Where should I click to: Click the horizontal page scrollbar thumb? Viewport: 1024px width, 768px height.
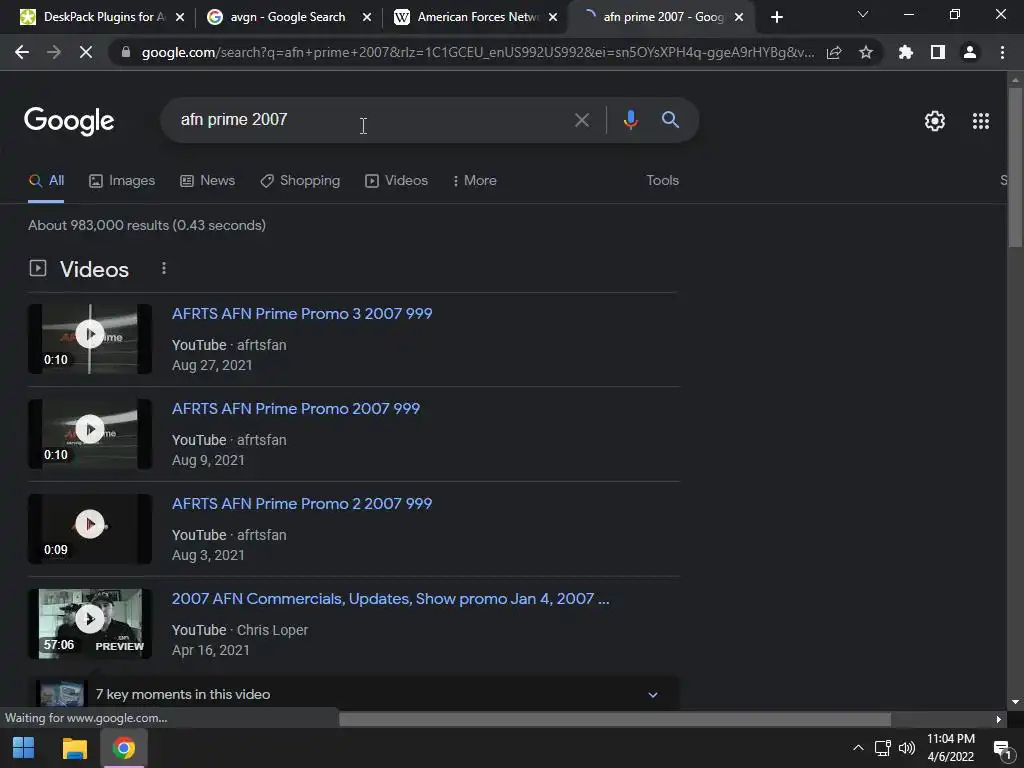(x=615, y=719)
